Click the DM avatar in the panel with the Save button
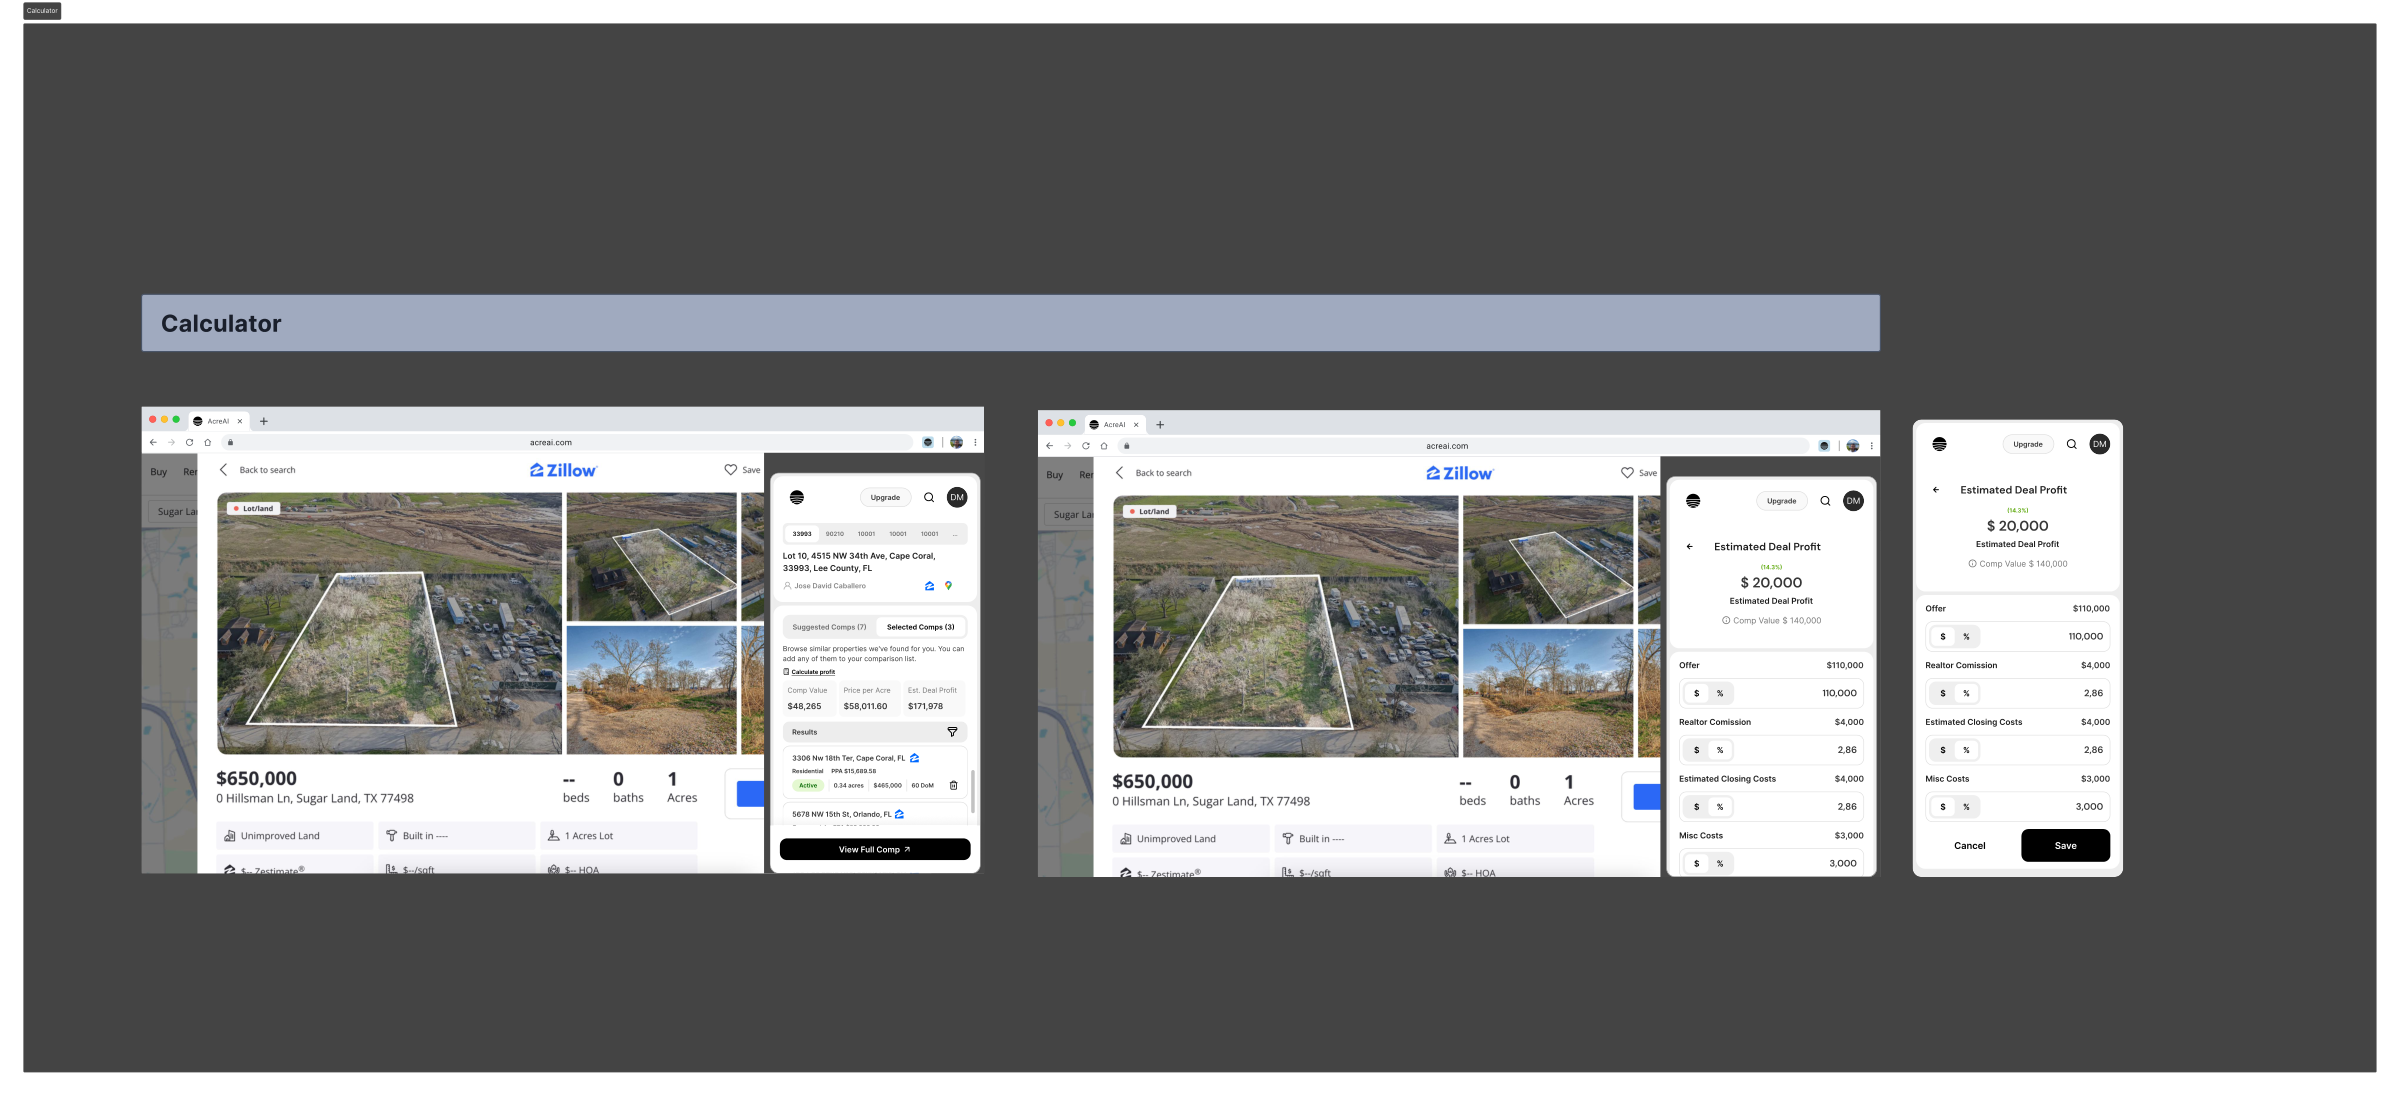Image resolution: width=2400 pixels, height=1096 pixels. tap(2099, 444)
